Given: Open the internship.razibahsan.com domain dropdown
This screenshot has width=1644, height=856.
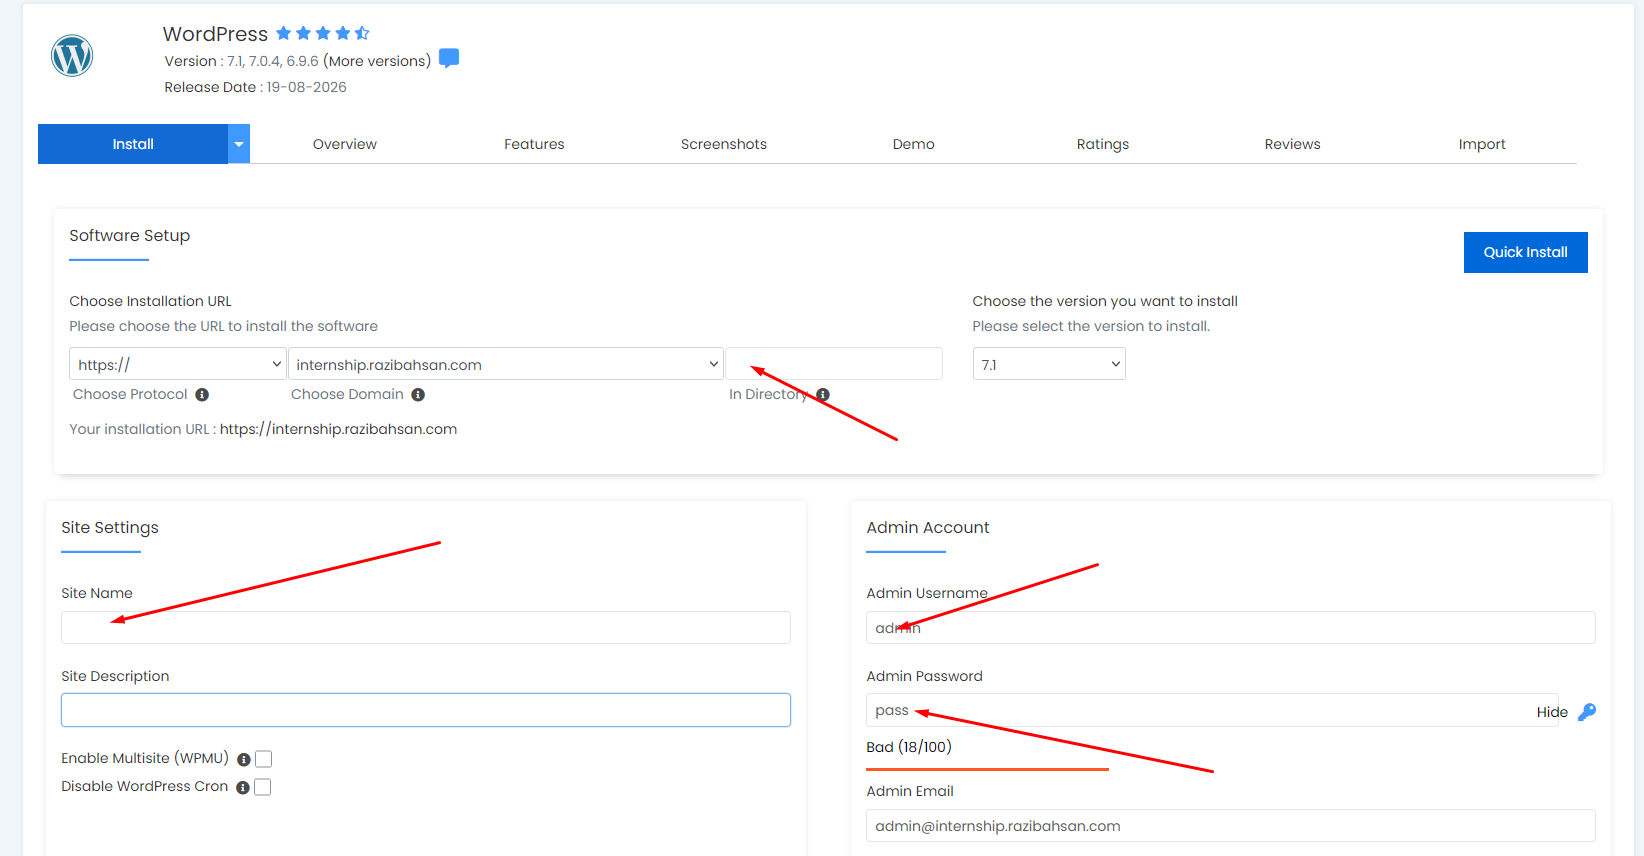Looking at the screenshot, I should (506, 364).
